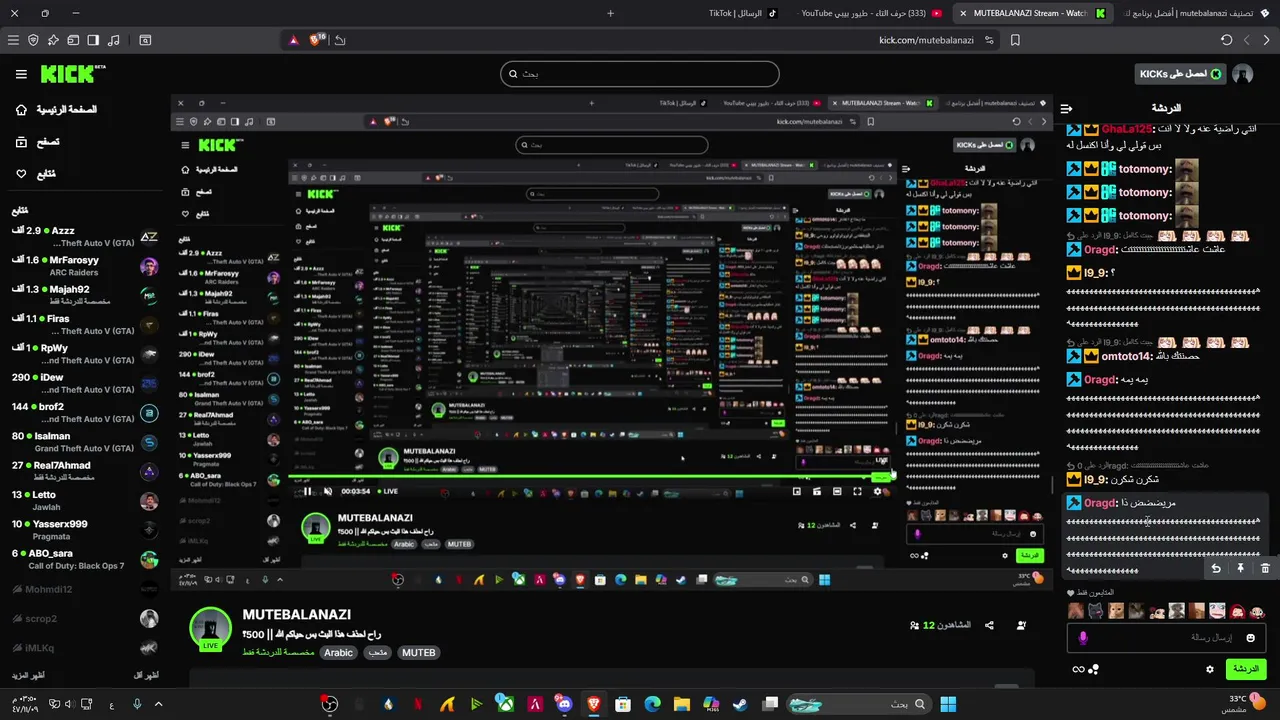
Task: Select the Firas channel
Action: point(85,325)
